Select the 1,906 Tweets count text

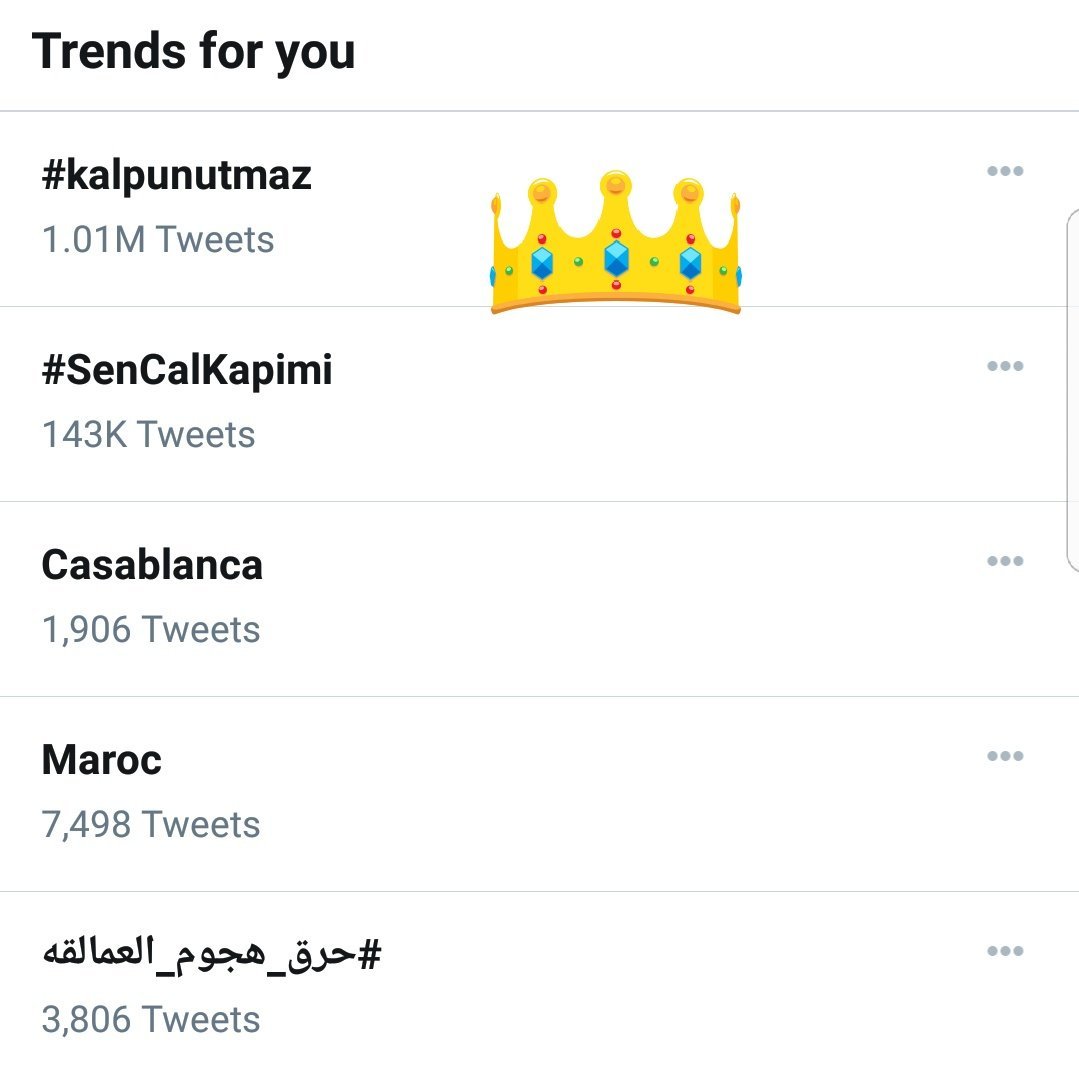tap(151, 630)
